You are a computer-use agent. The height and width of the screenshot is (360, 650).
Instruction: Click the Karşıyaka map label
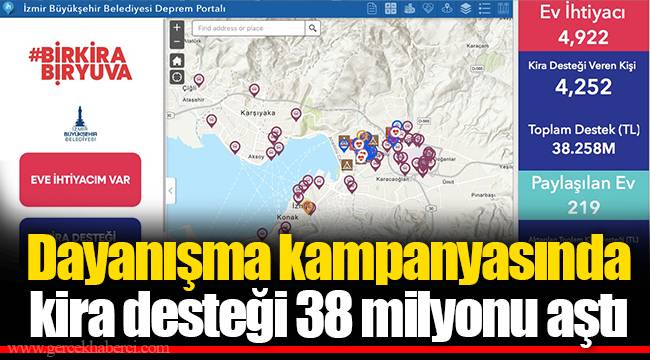tap(258, 113)
